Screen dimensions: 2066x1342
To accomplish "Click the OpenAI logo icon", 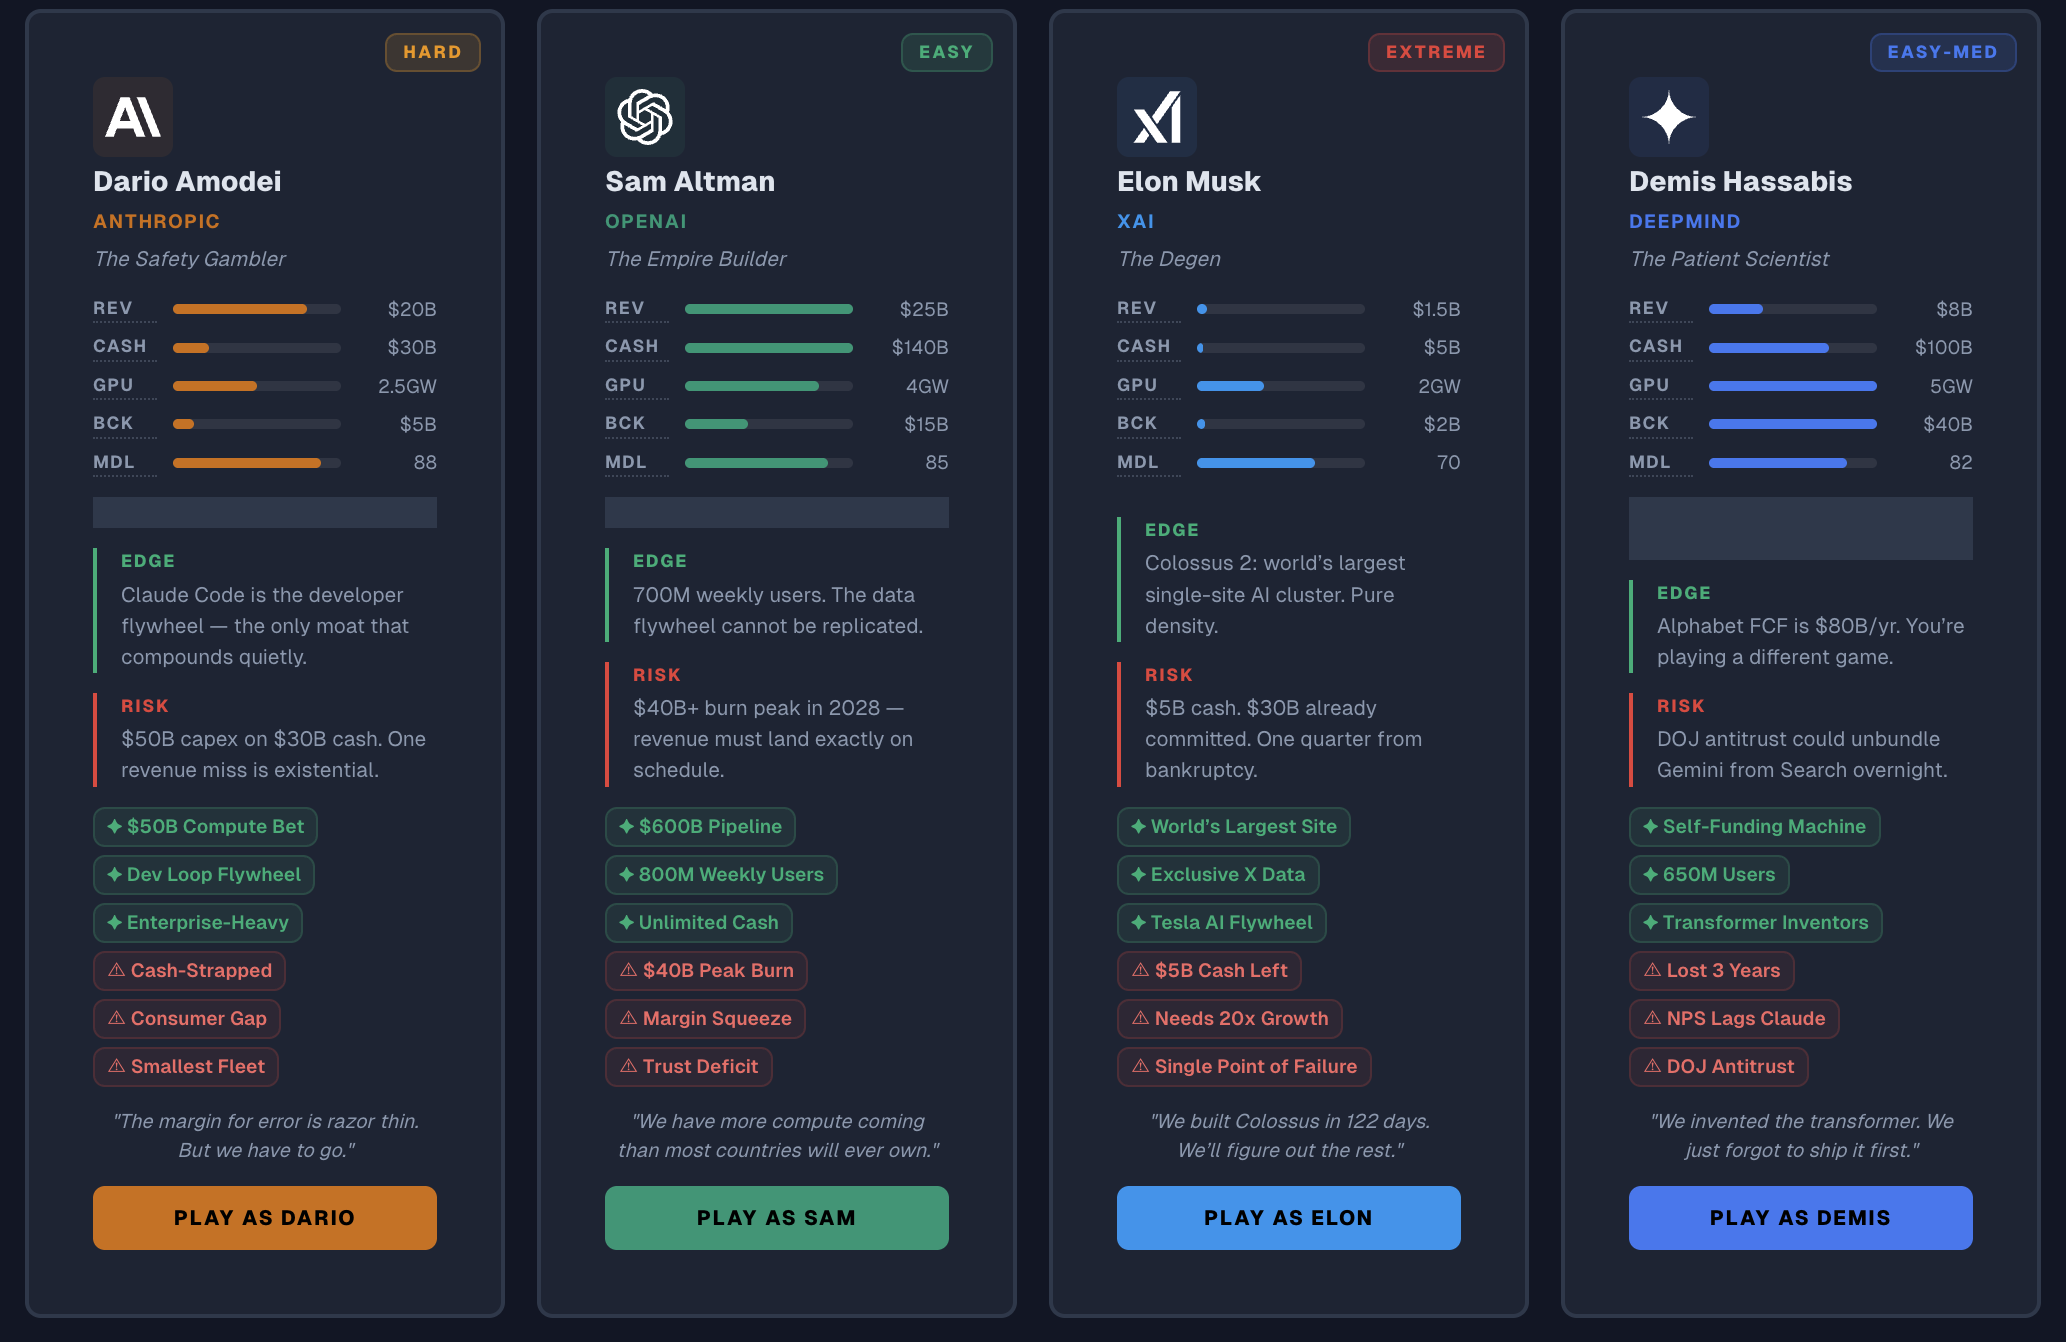I will coord(645,117).
